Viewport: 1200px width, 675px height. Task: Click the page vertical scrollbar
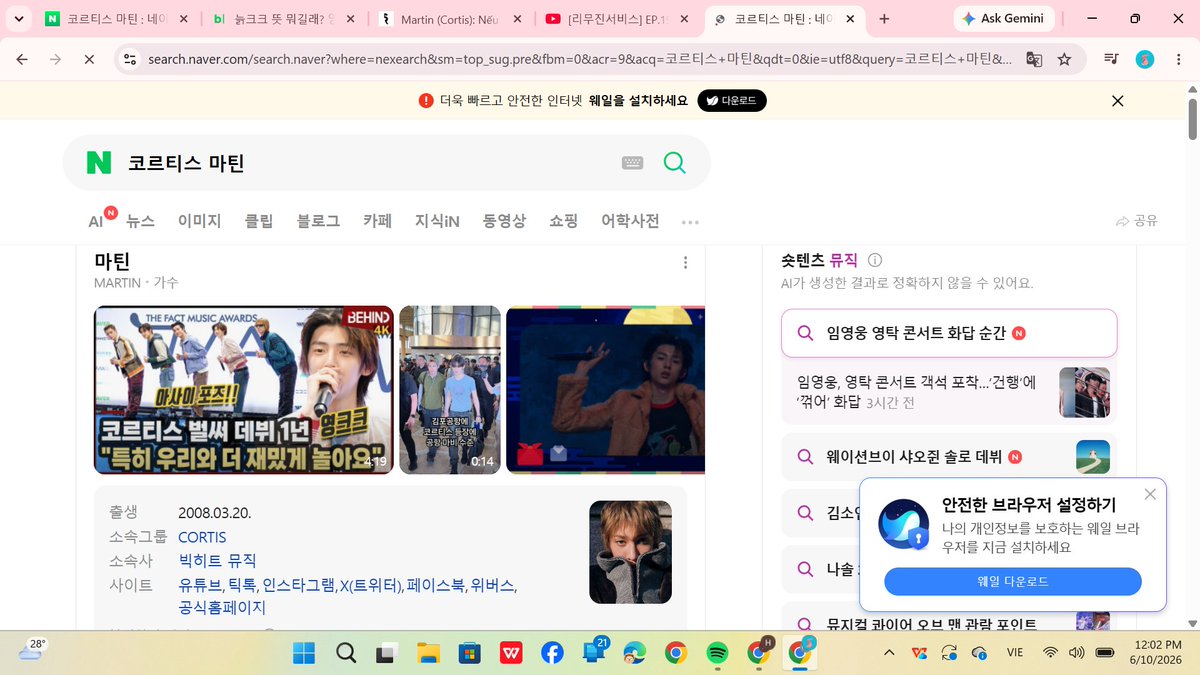click(1192, 119)
